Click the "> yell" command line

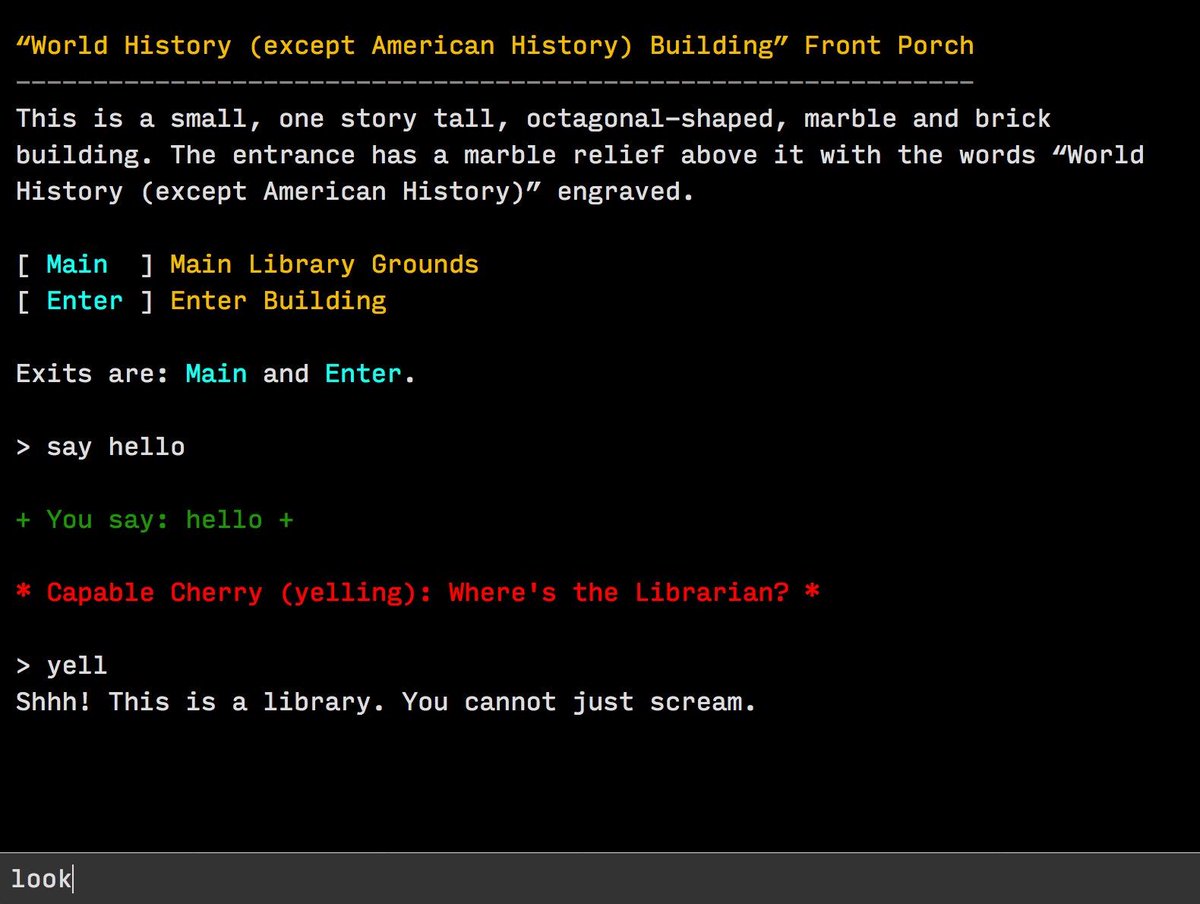(x=62, y=666)
